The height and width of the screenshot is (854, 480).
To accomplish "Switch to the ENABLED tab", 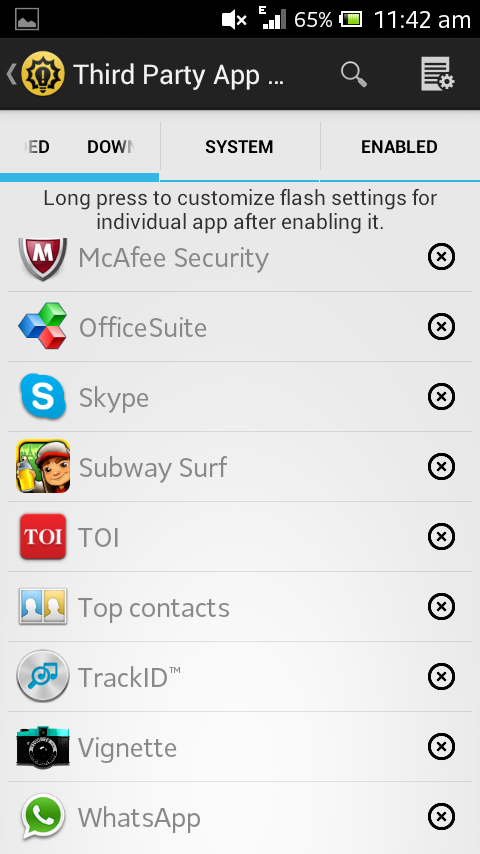I will [399, 147].
